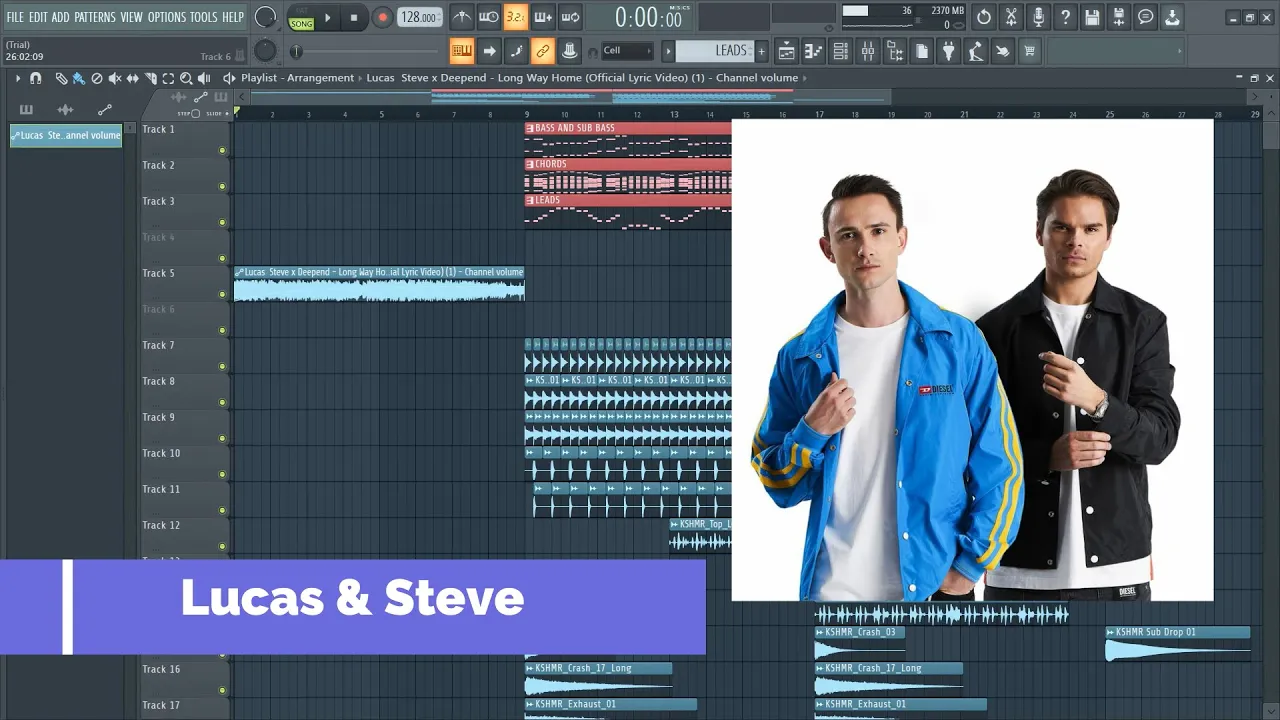Open the FILE menu
The height and width of the screenshot is (720, 1280).
(15, 17)
